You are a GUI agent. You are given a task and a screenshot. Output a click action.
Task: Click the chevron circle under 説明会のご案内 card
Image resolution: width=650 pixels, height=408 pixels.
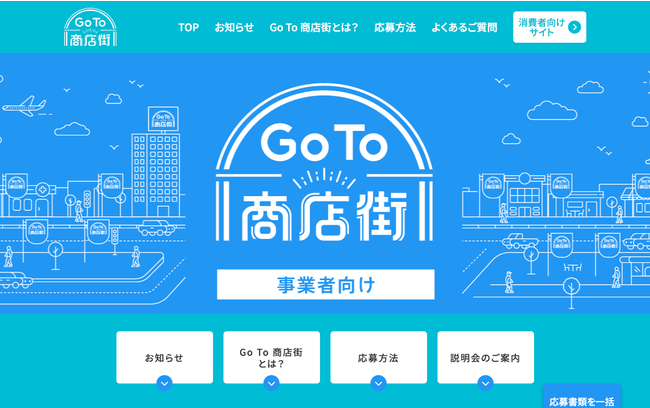point(485,384)
